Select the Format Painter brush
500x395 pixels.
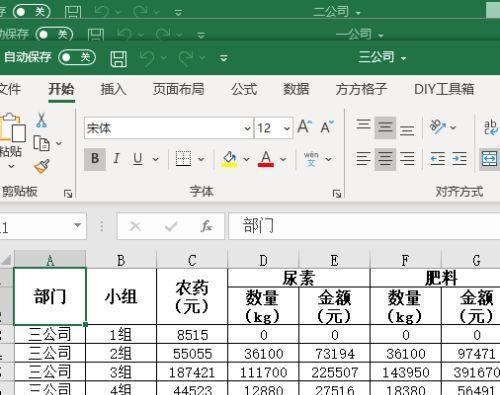click(42, 166)
